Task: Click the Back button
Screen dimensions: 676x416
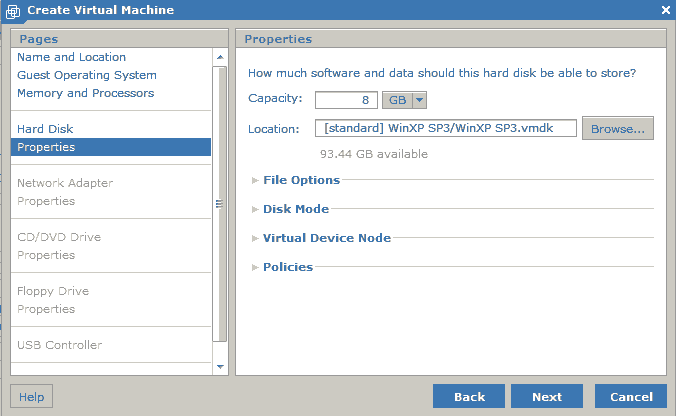Action: pos(469,396)
